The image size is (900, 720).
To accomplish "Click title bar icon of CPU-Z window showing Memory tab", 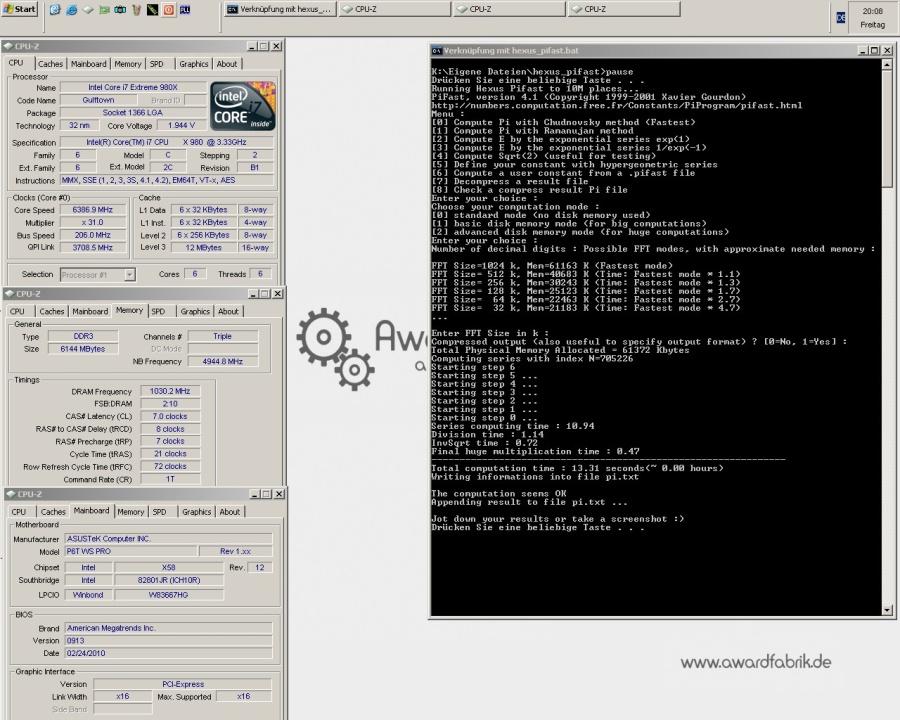I will tap(9, 293).
